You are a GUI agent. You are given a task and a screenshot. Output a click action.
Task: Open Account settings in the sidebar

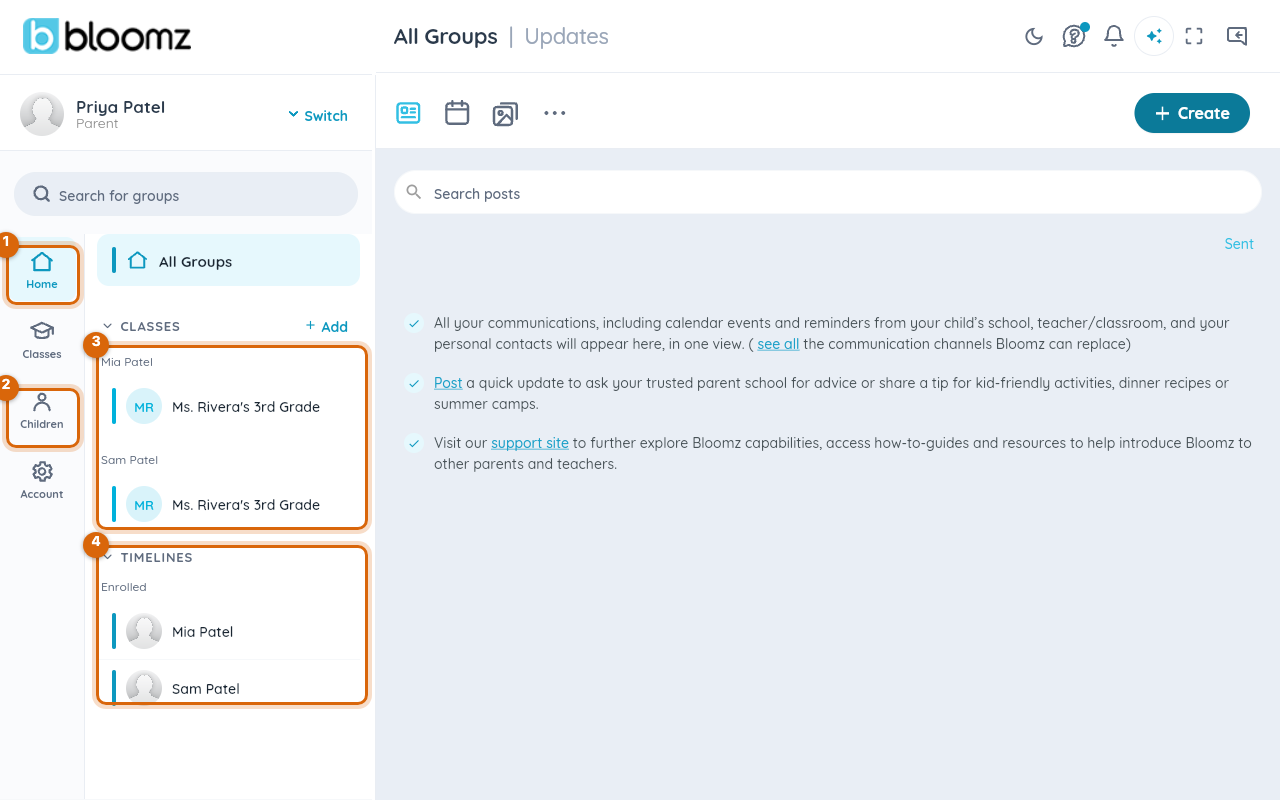coord(42,480)
